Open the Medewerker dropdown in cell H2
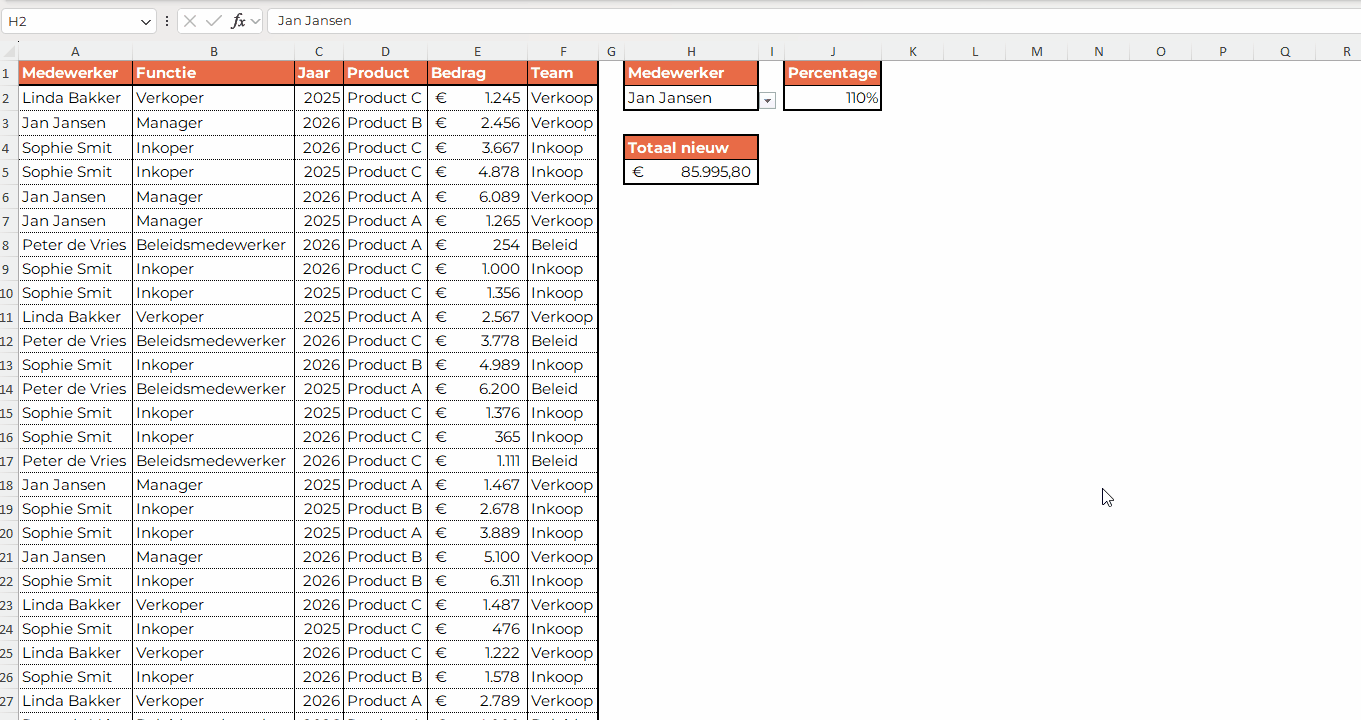Viewport: 1361px width, 720px height. pos(766,99)
